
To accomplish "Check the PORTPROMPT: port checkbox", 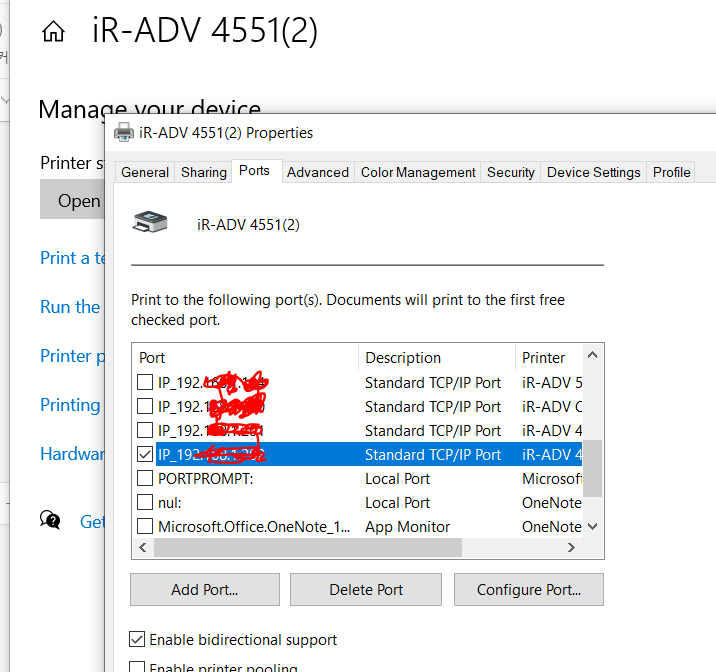I will click(x=145, y=478).
